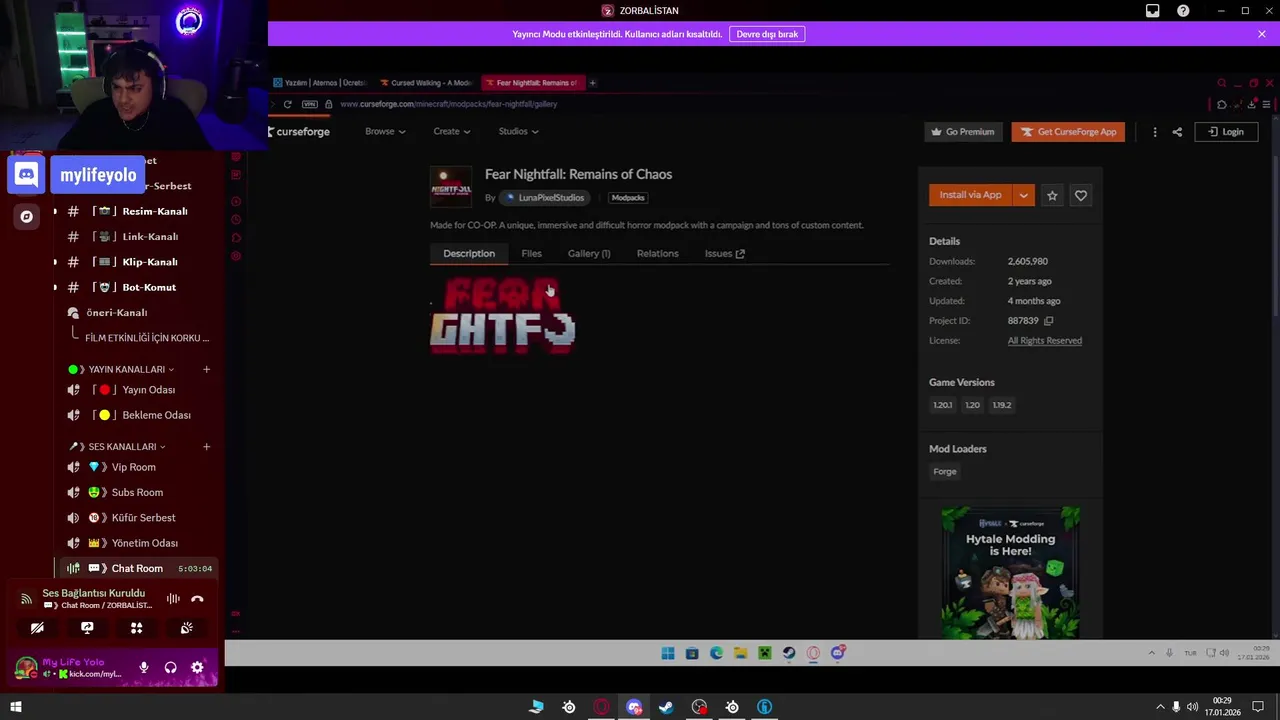Toggle noise suppression icon in voice panel

pyautogui.click(x=173, y=599)
